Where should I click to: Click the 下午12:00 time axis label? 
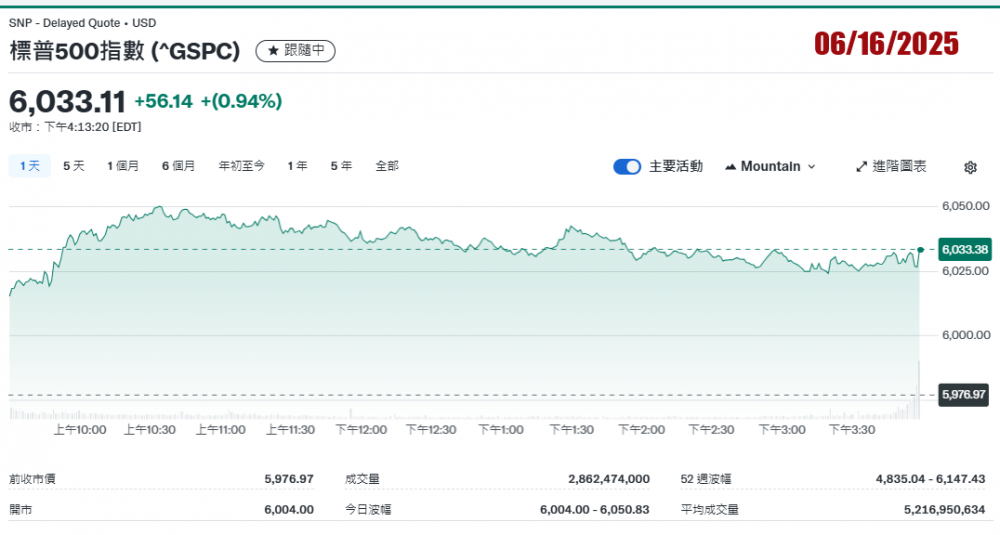pos(360,429)
